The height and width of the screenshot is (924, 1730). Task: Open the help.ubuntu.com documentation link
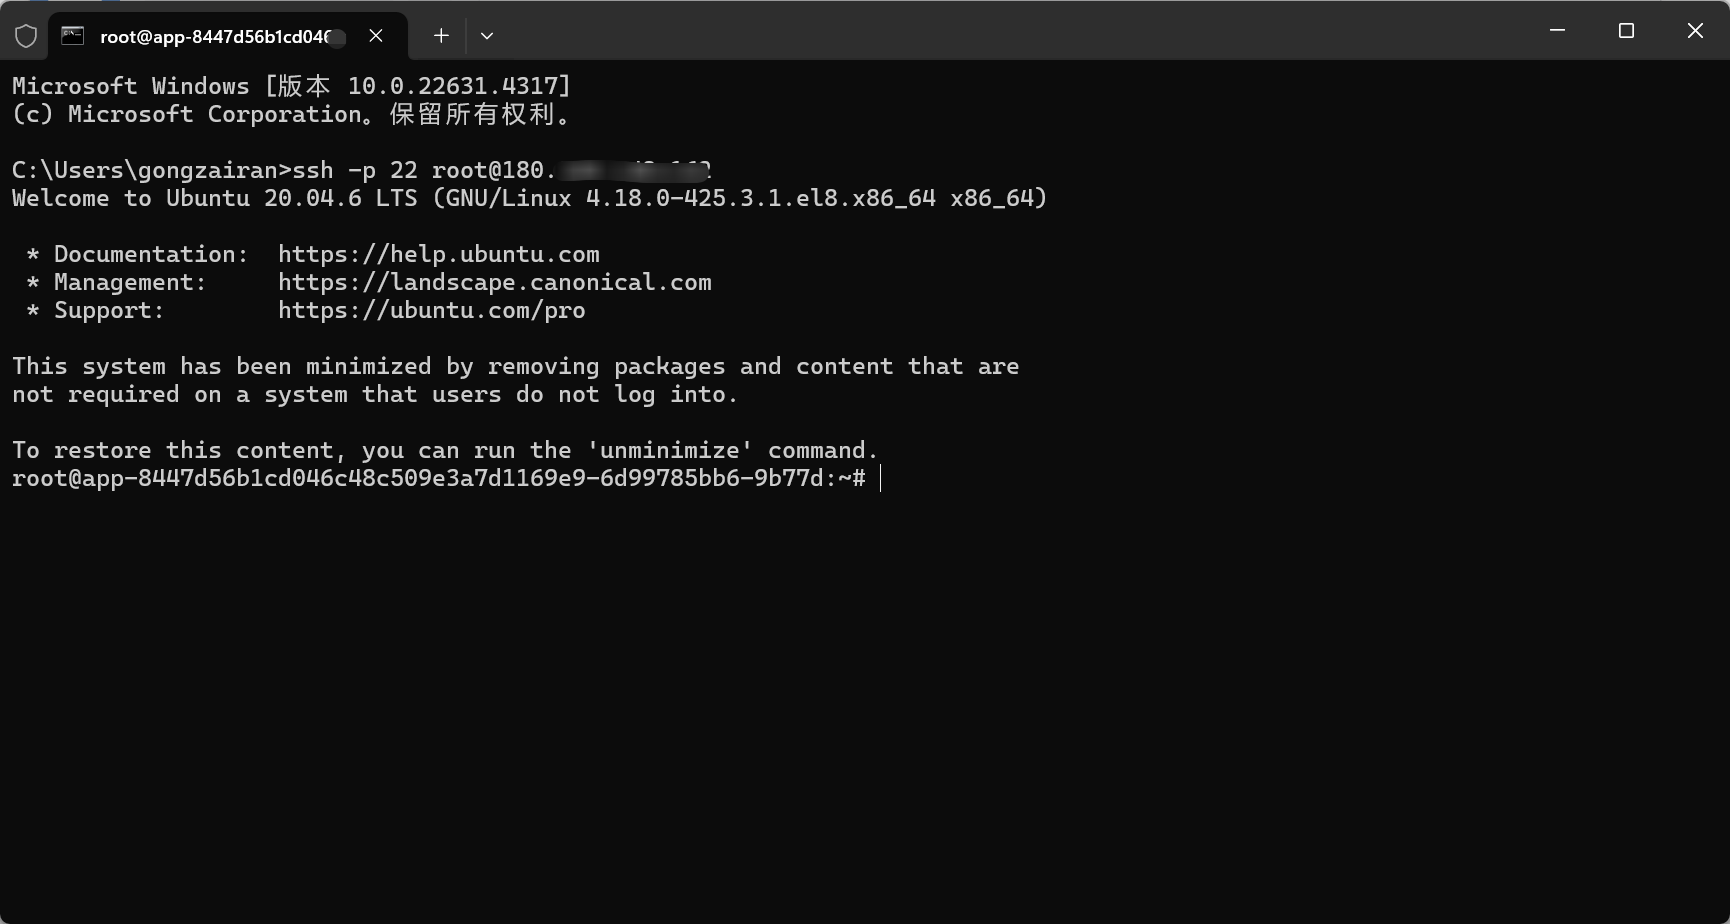pos(438,254)
